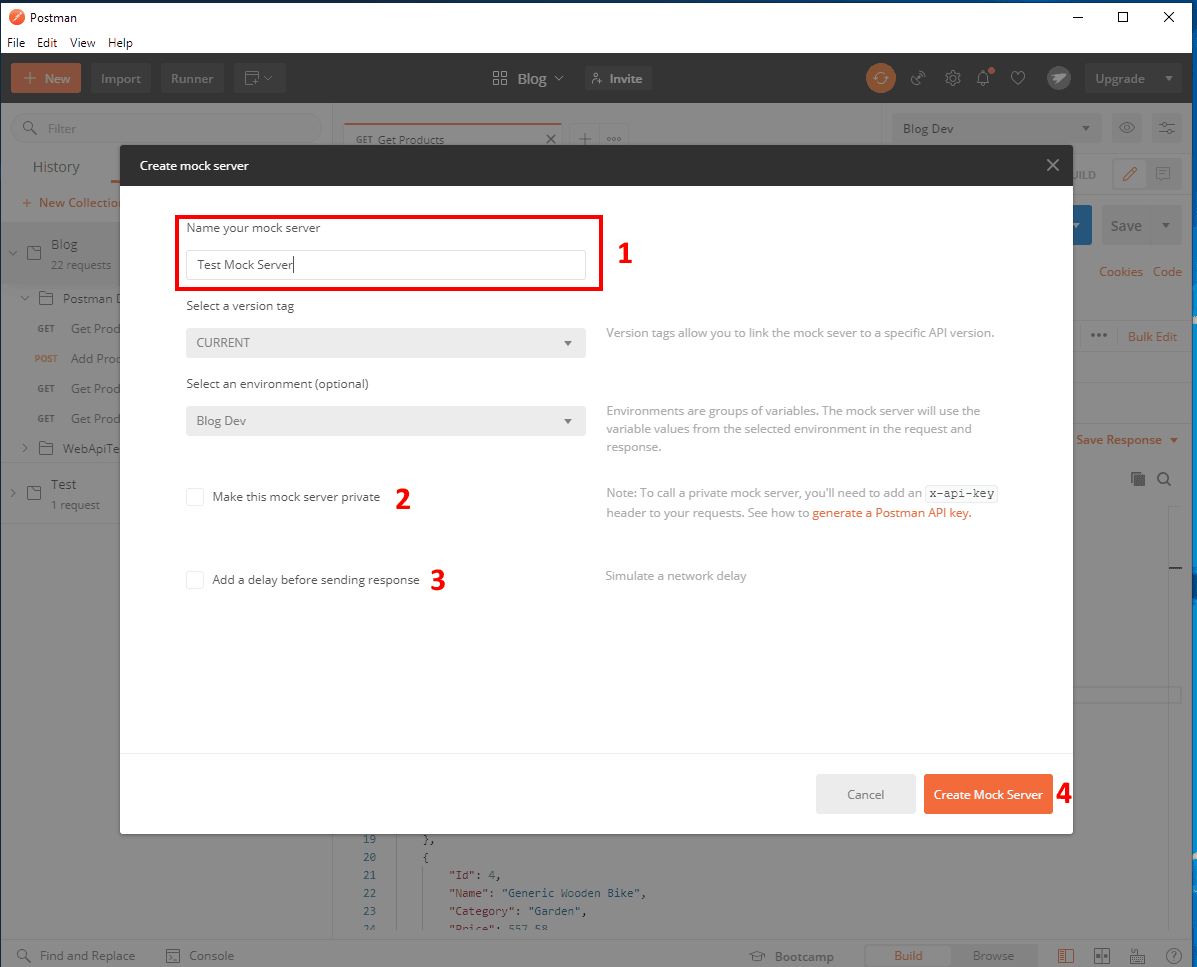
Task: Click the Find and Replace magnifier icon
Action: pyautogui.click(x=24, y=956)
